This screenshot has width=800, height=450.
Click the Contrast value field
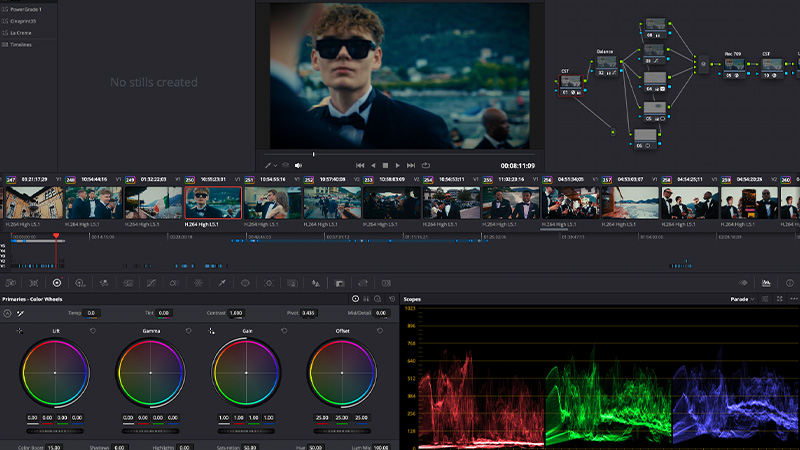point(236,313)
